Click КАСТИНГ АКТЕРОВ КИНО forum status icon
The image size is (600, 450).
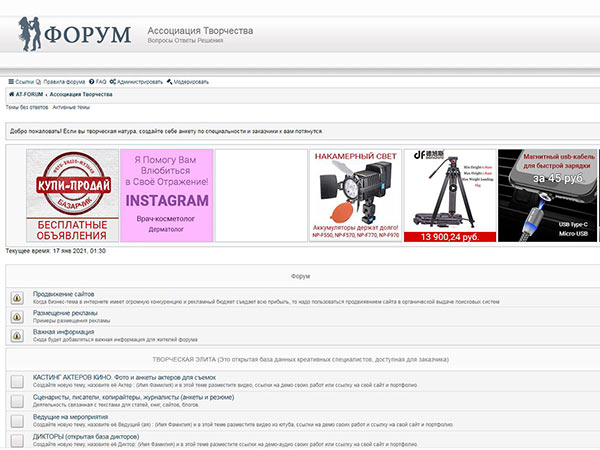17,381
